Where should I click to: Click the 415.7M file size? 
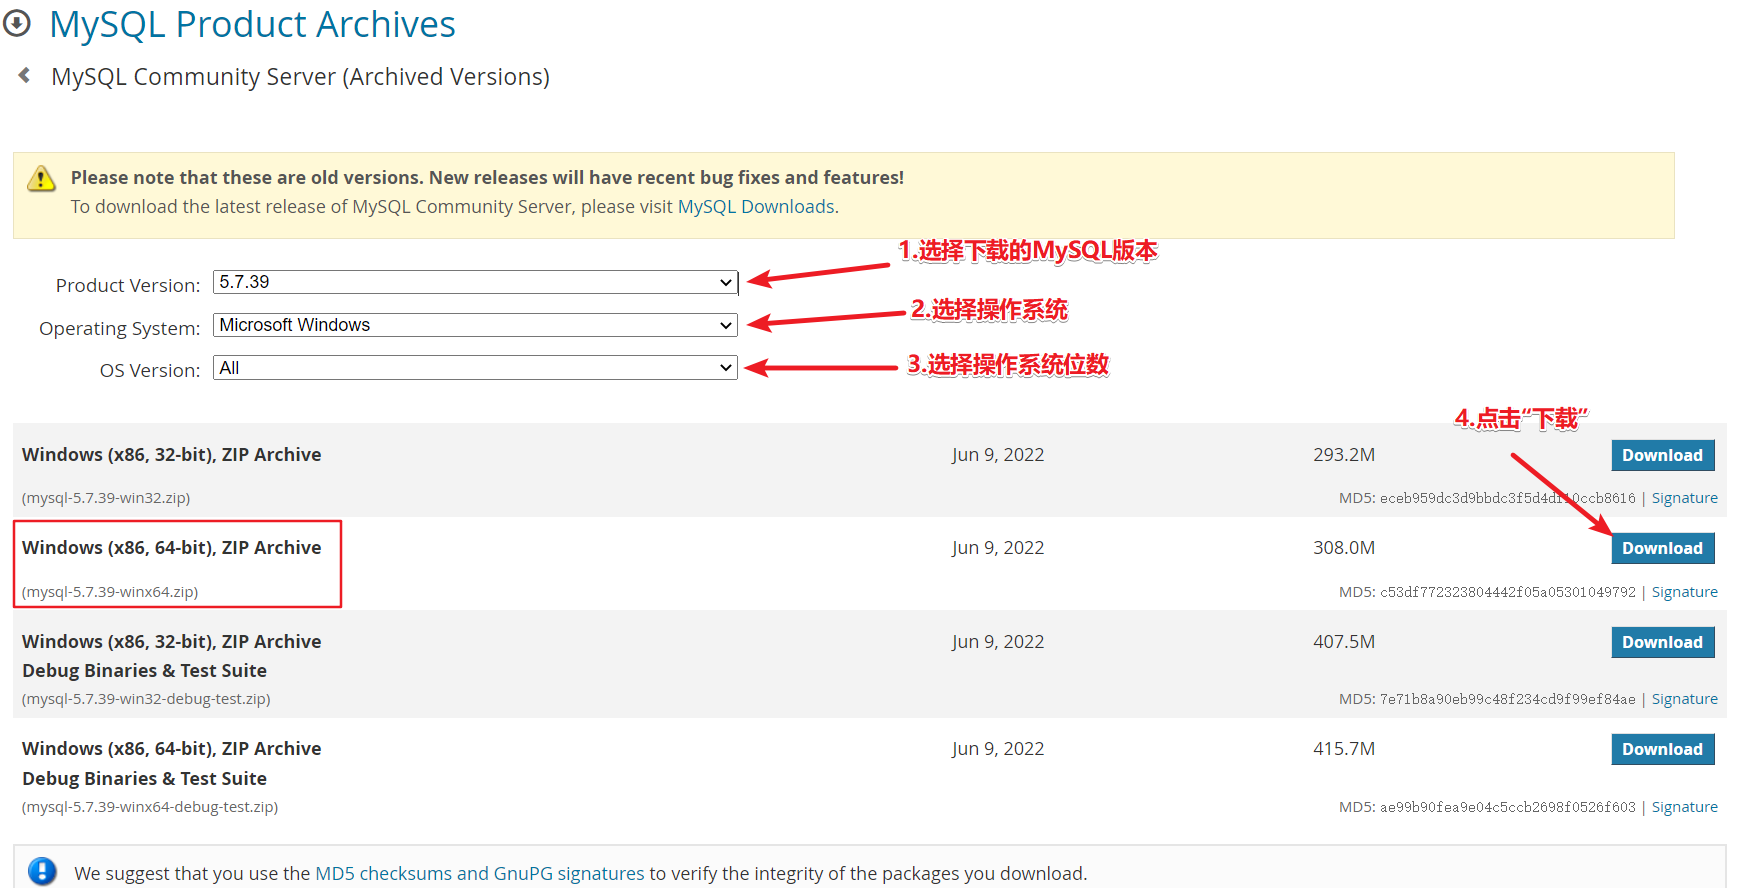(1344, 749)
